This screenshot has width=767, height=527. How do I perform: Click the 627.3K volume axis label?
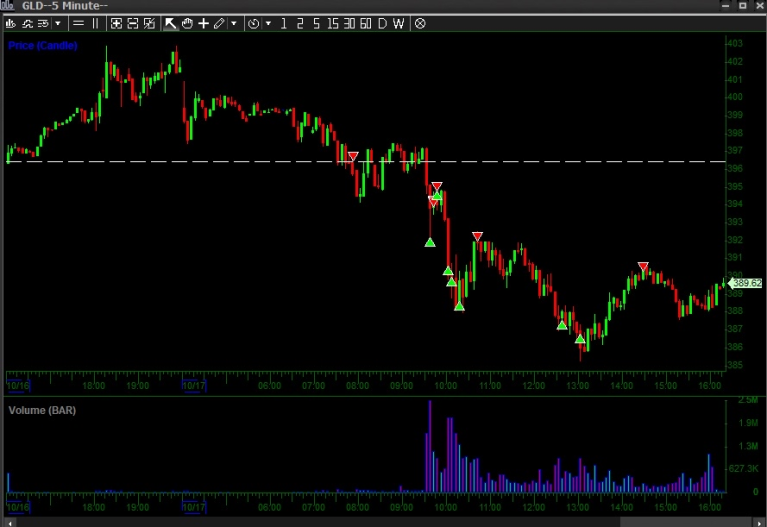click(x=743, y=468)
